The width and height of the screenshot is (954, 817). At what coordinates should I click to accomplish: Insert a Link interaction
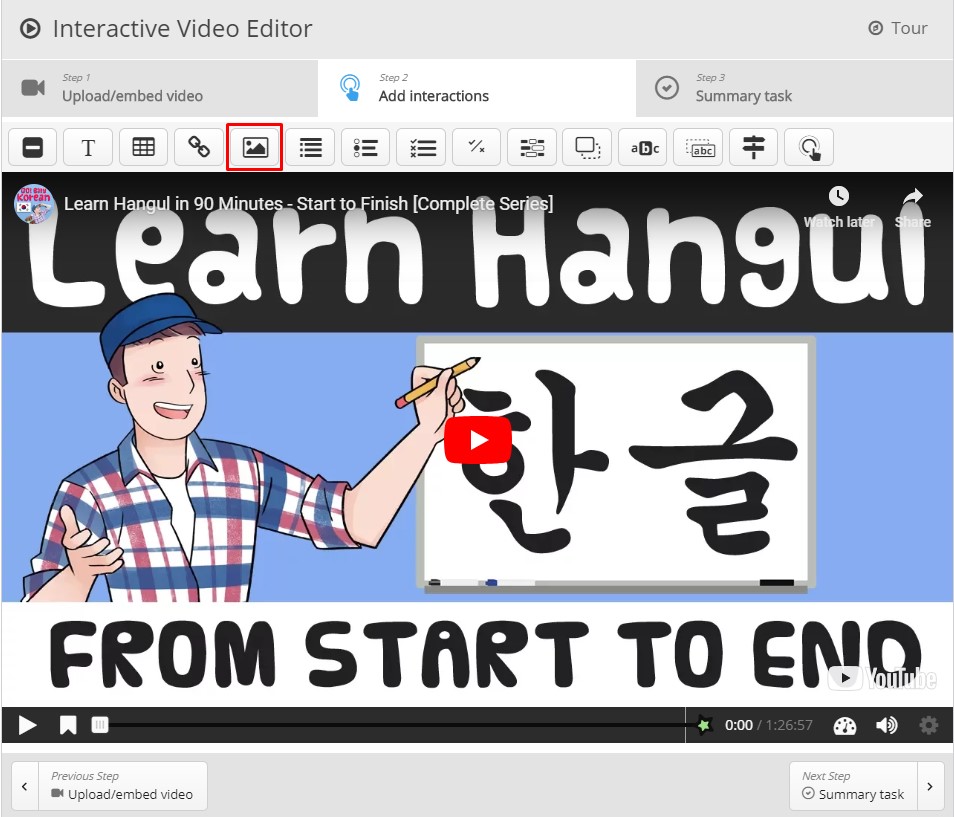(199, 147)
